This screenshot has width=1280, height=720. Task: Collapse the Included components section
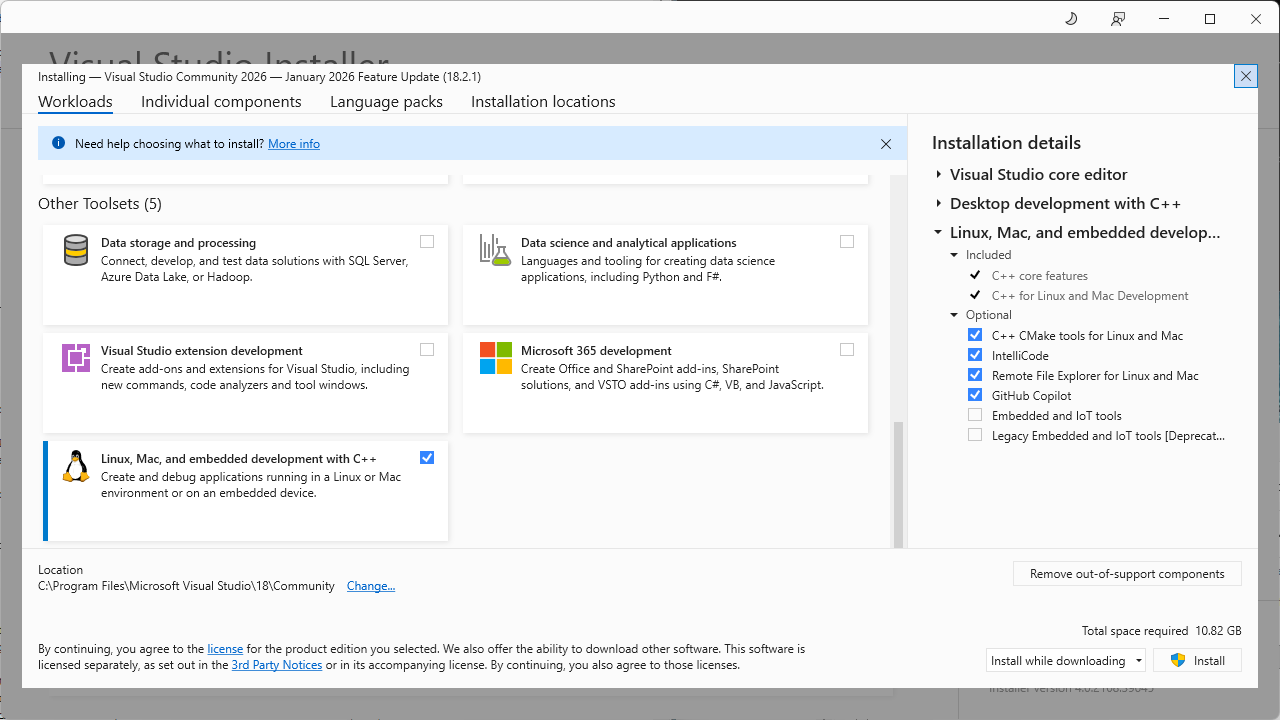click(x=955, y=255)
